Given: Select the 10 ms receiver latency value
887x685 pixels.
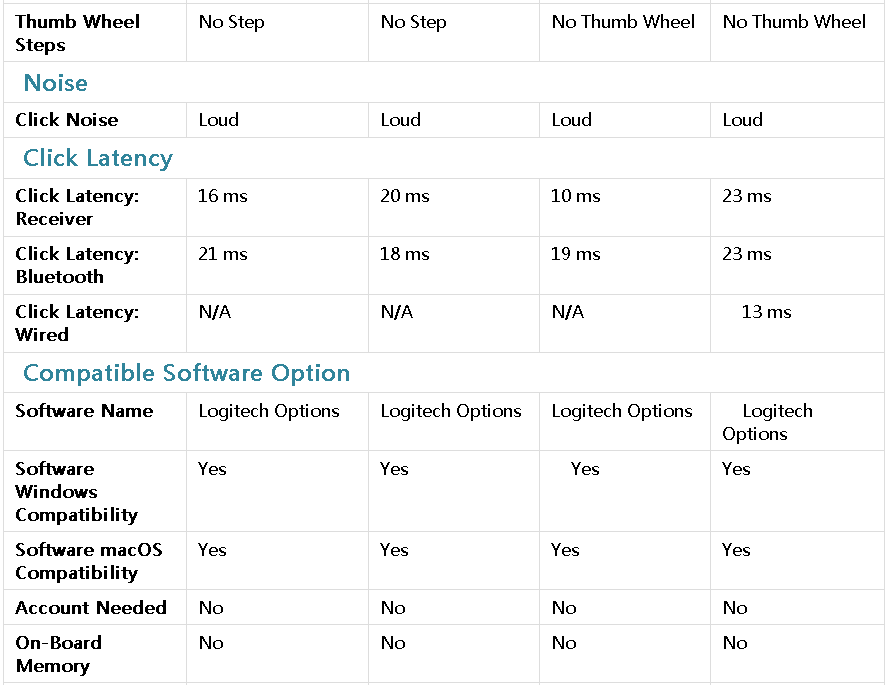Looking at the screenshot, I should [575, 196].
